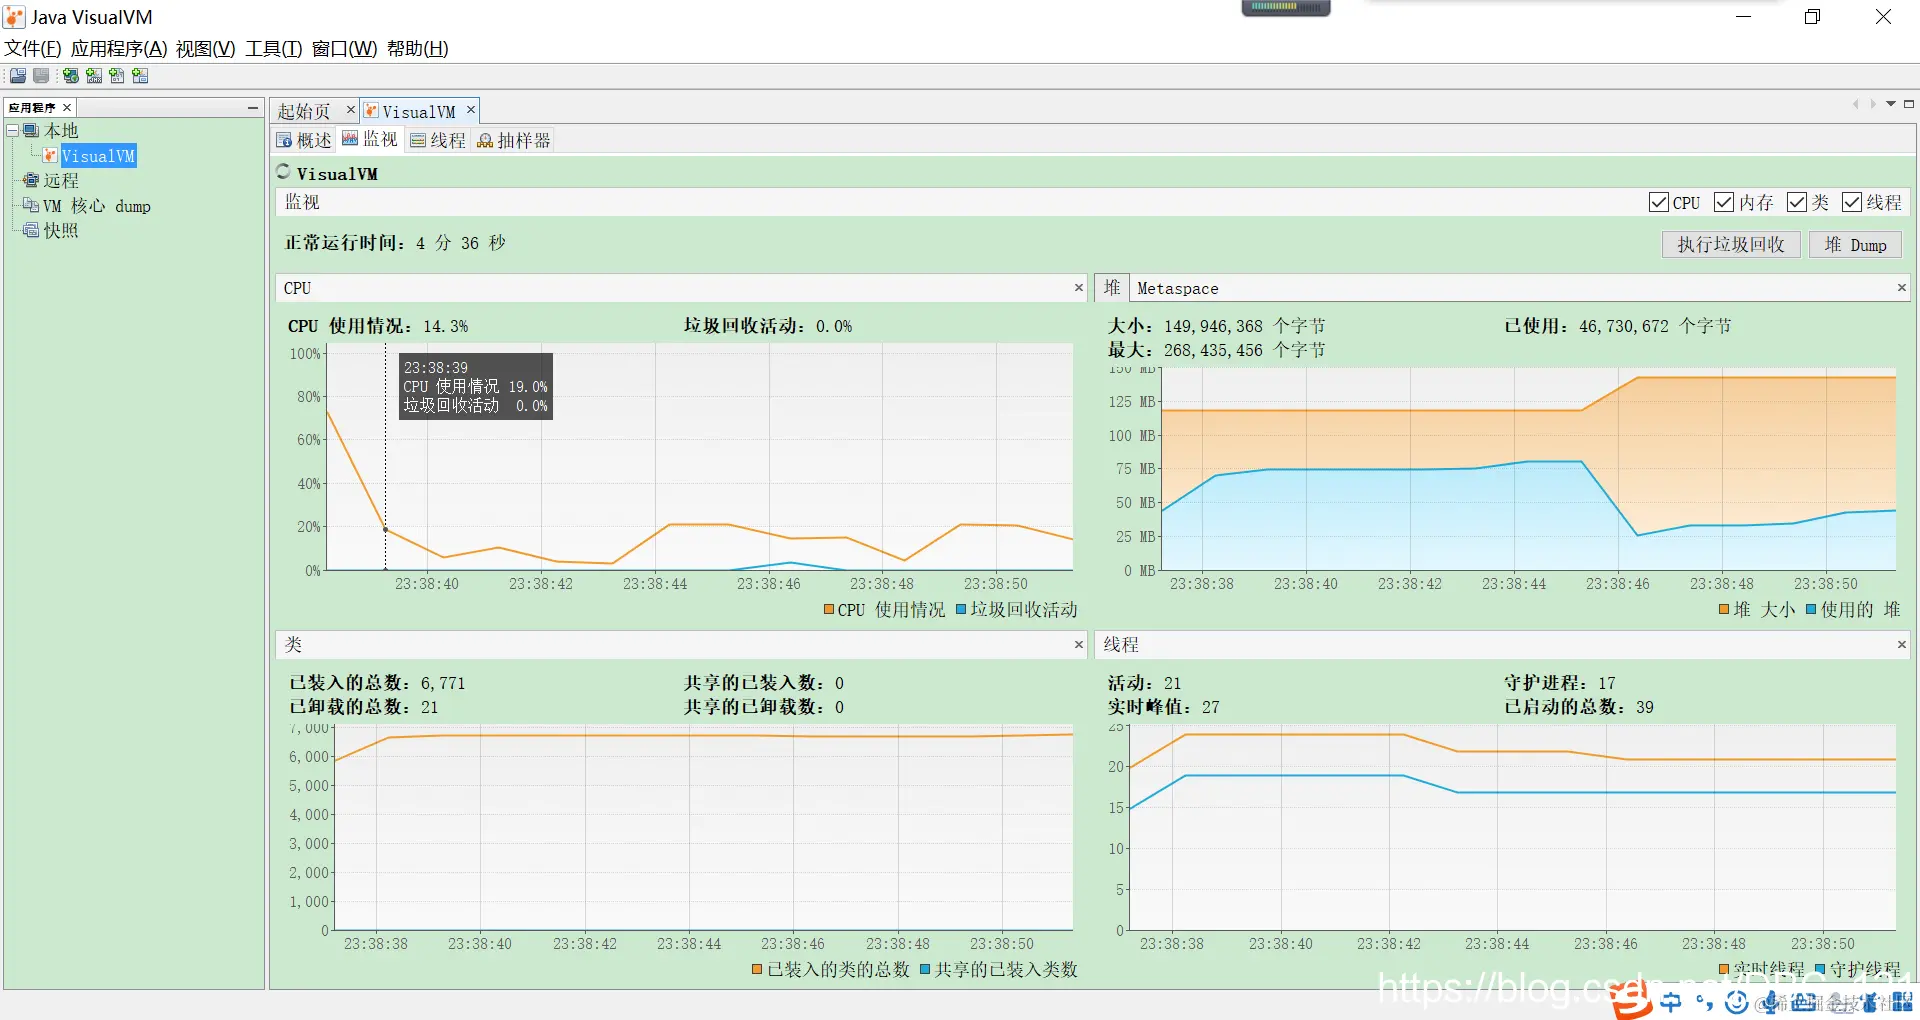Click the orange 堆 大小 legend swatch
Viewport: 1920px width, 1020px height.
[1724, 610]
